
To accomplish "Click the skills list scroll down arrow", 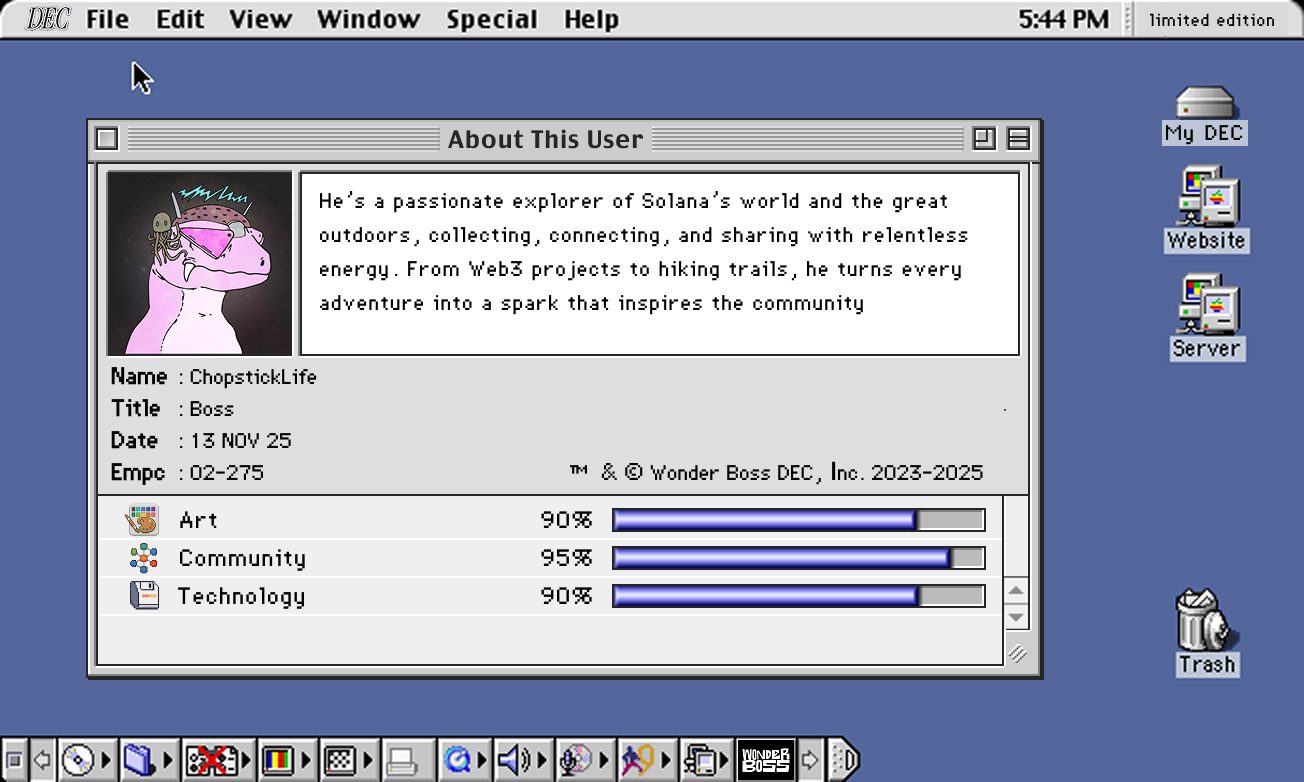I will [1016, 616].
